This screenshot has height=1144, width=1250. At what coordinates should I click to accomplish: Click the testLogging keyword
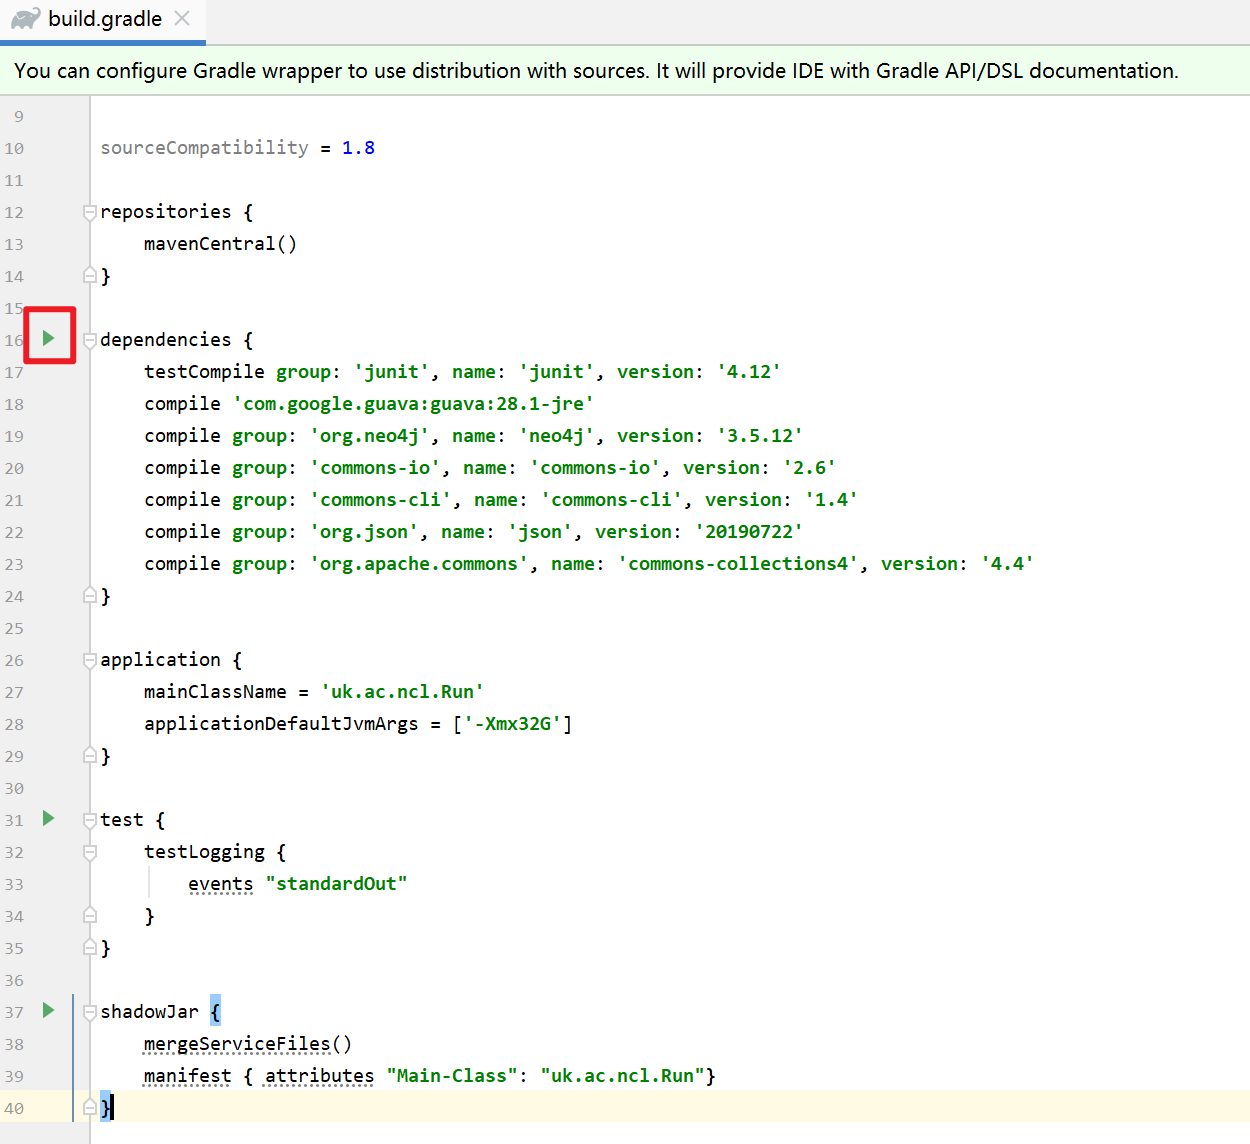click(x=204, y=852)
